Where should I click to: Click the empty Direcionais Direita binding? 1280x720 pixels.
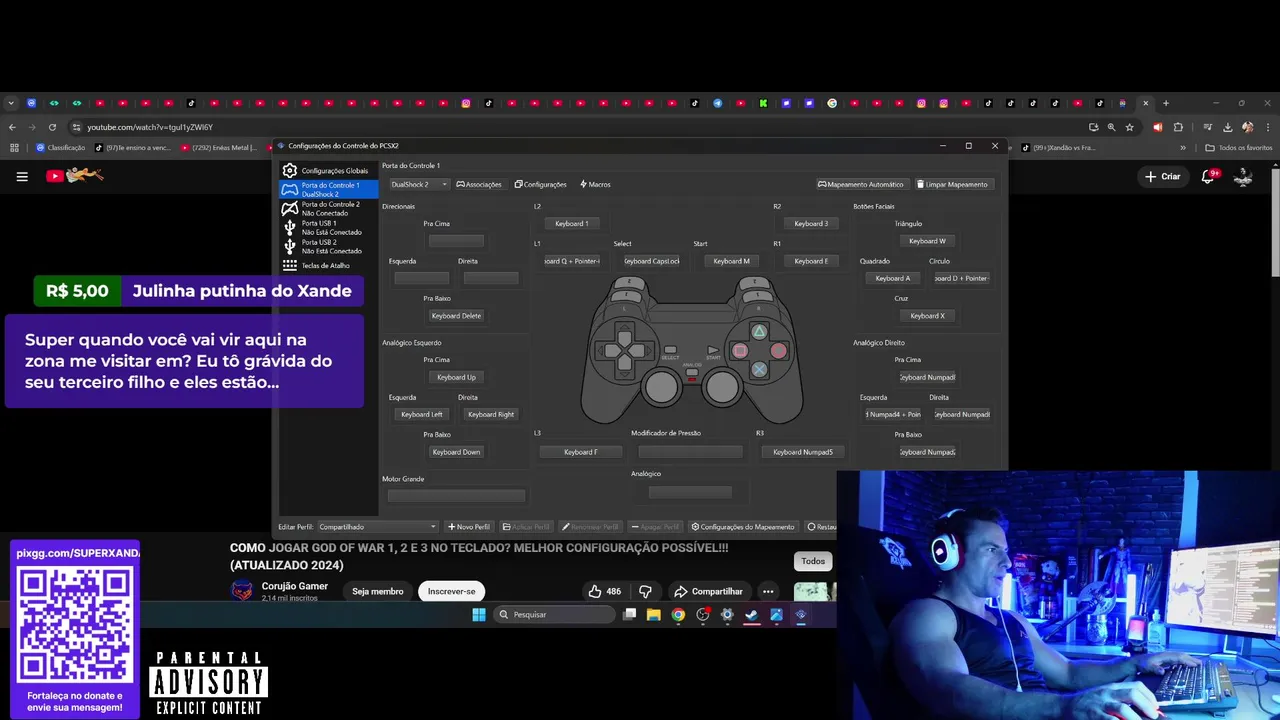pyautogui.click(x=491, y=278)
